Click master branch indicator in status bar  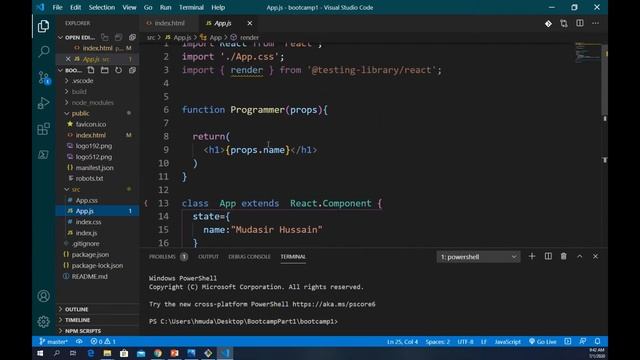point(53,341)
